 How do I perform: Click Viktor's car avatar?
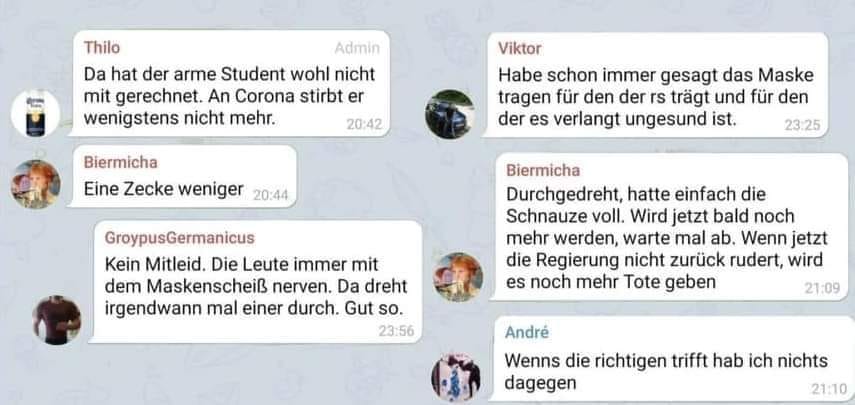click(450, 114)
